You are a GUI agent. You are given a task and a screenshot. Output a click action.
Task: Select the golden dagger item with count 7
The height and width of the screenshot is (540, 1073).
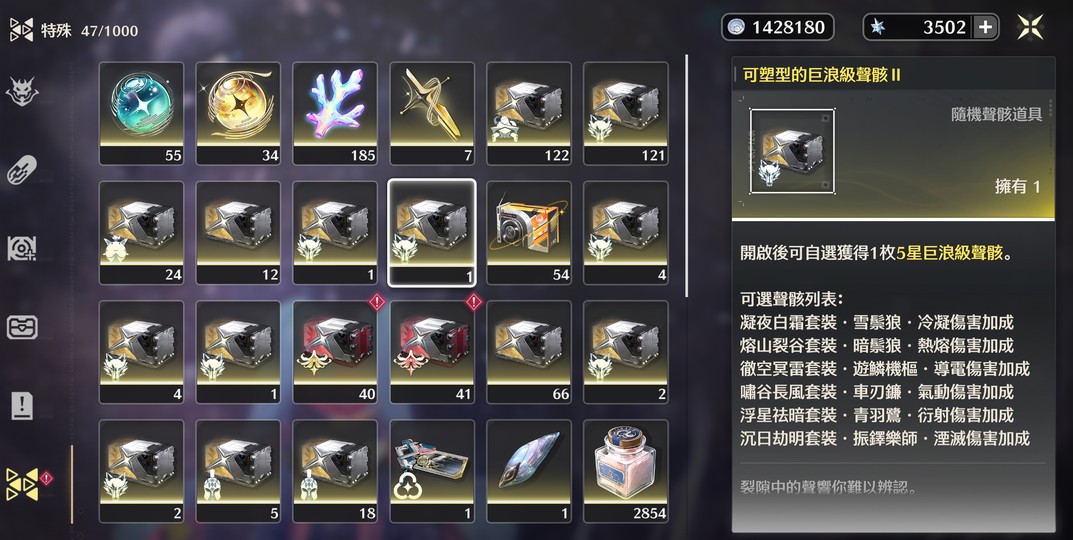[x=432, y=114]
